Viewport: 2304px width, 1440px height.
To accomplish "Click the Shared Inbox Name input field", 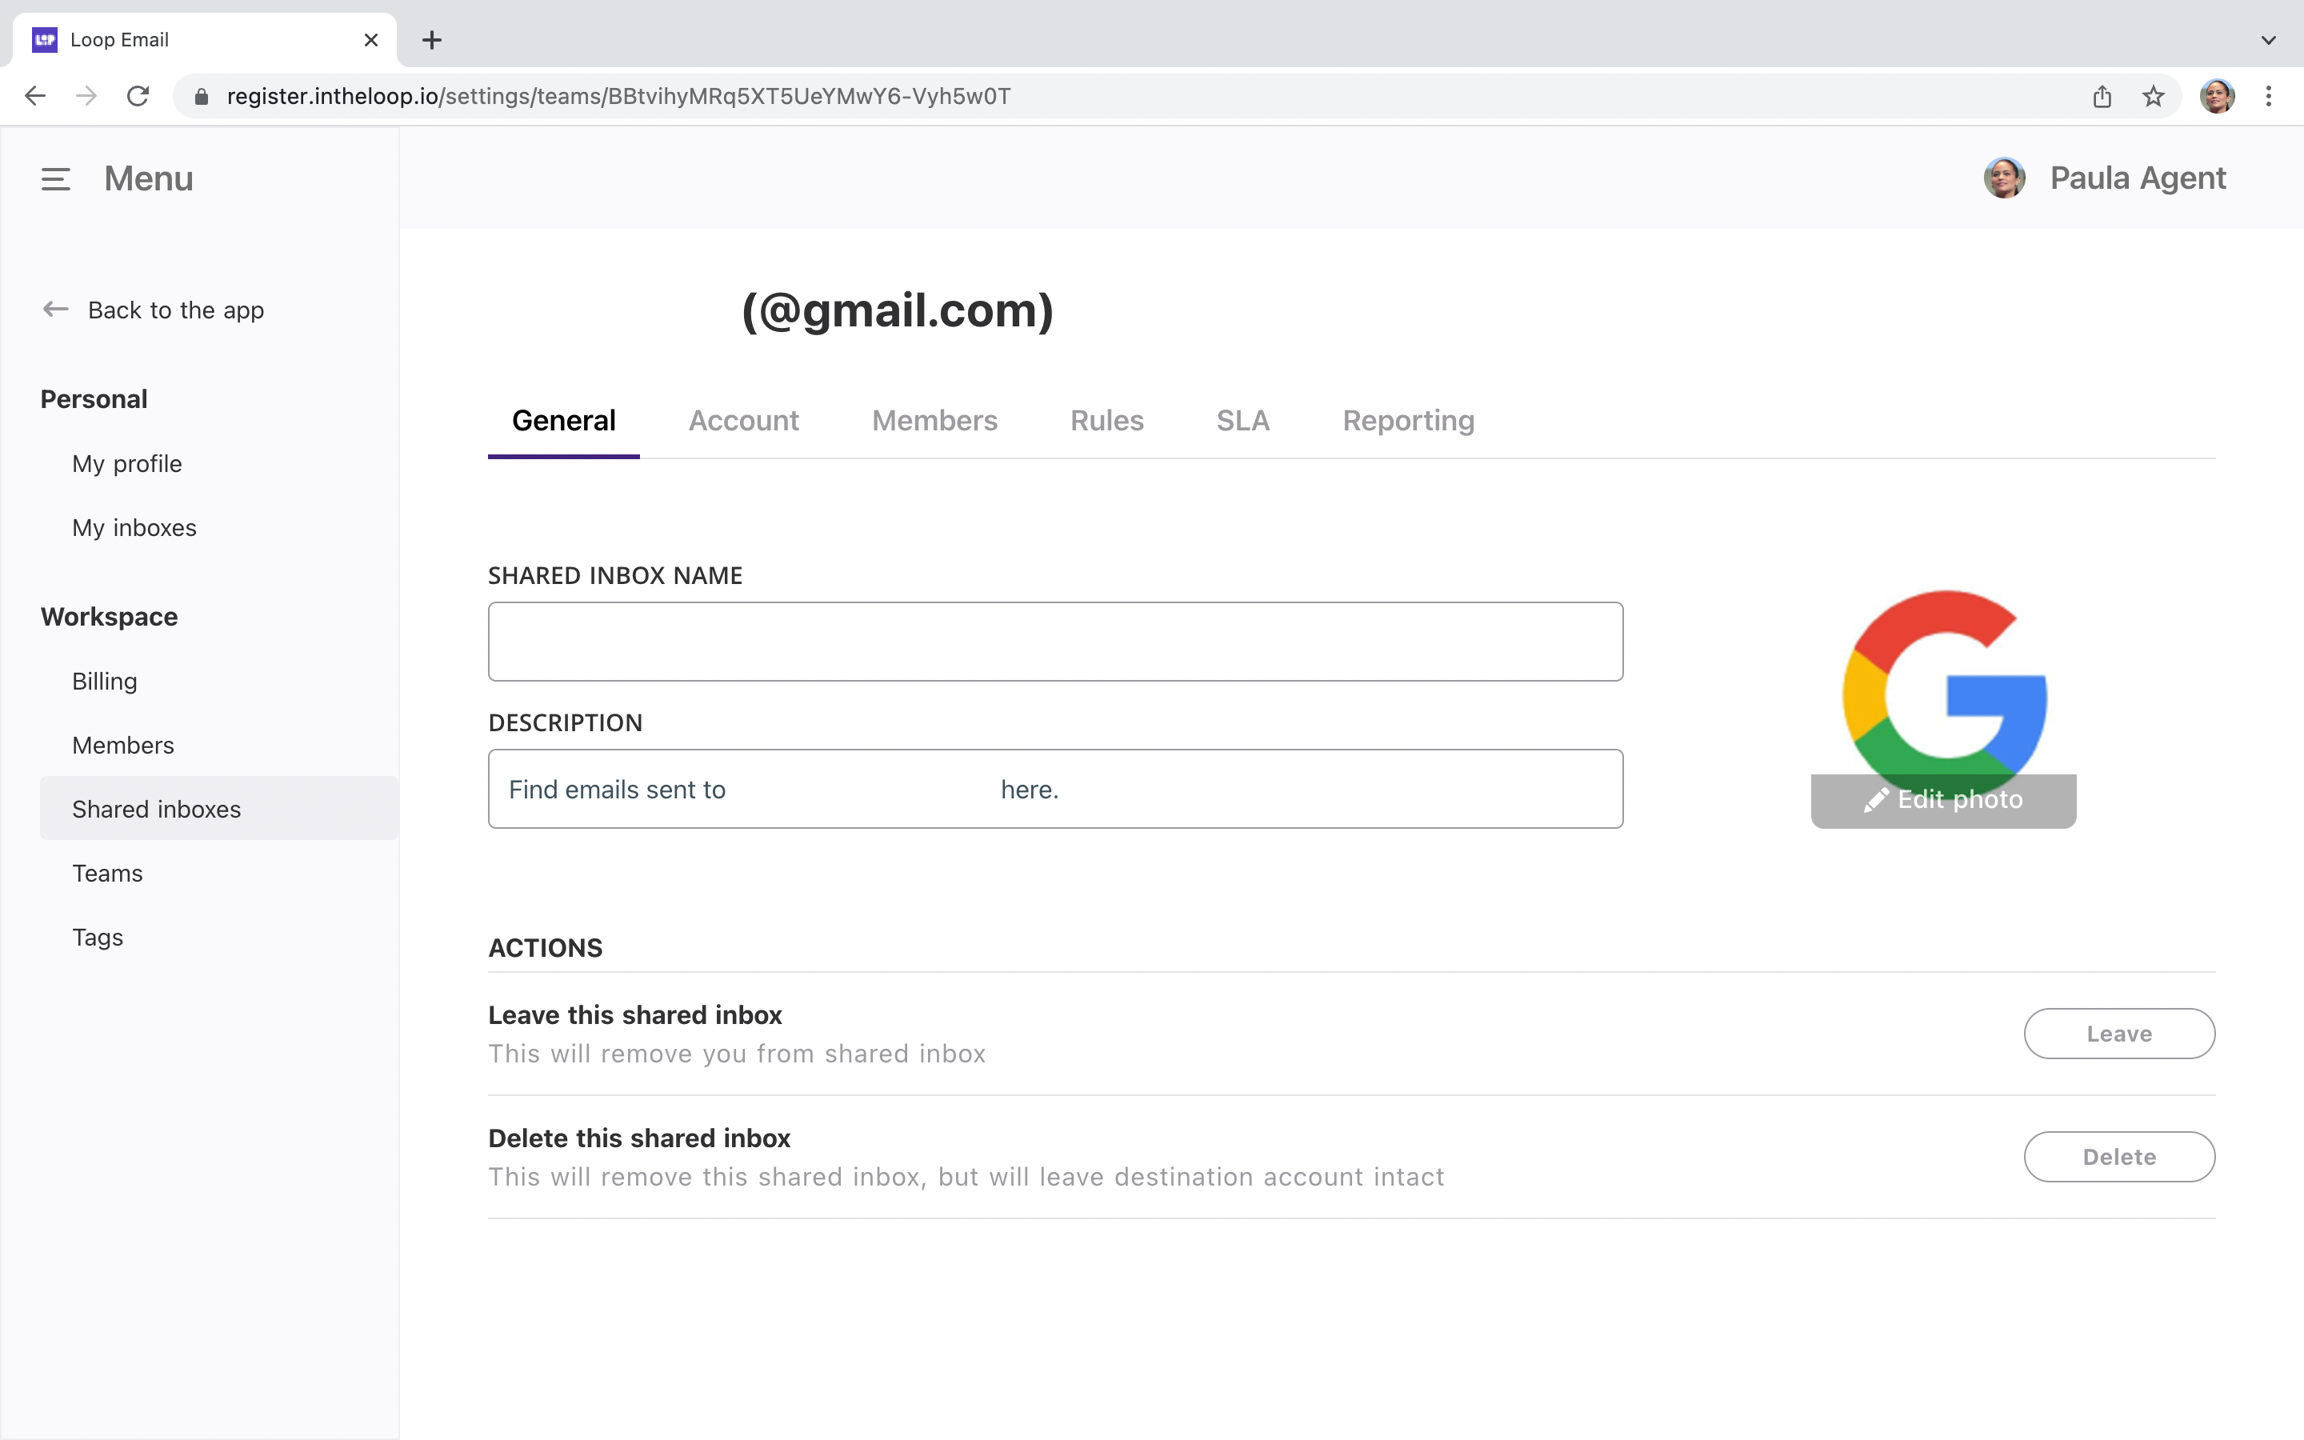I will pyautogui.click(x=1055, y=641).
